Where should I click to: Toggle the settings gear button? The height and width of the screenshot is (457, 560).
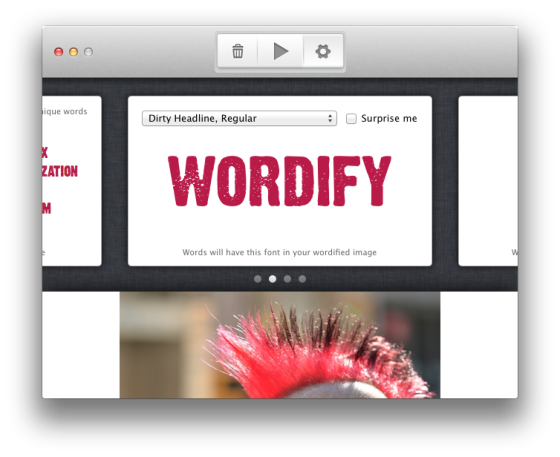coord(323,51)
